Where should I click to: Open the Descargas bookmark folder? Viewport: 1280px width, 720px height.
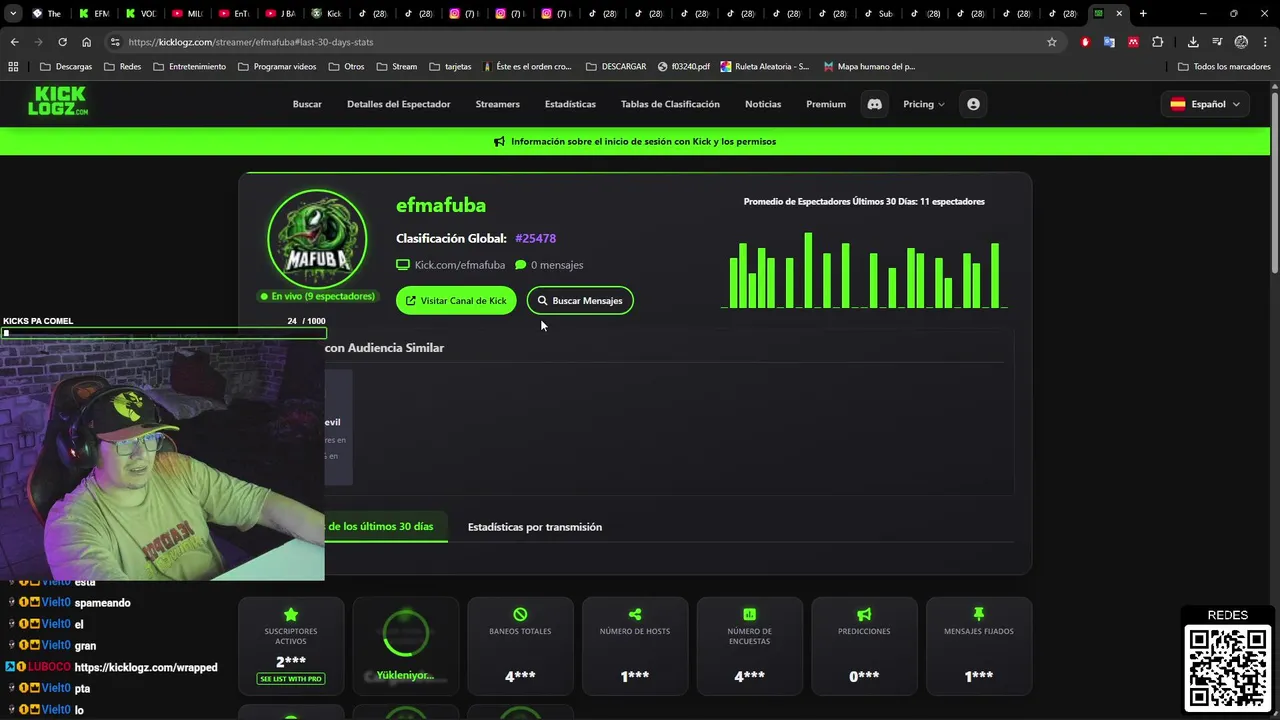(x=66, y=67)
